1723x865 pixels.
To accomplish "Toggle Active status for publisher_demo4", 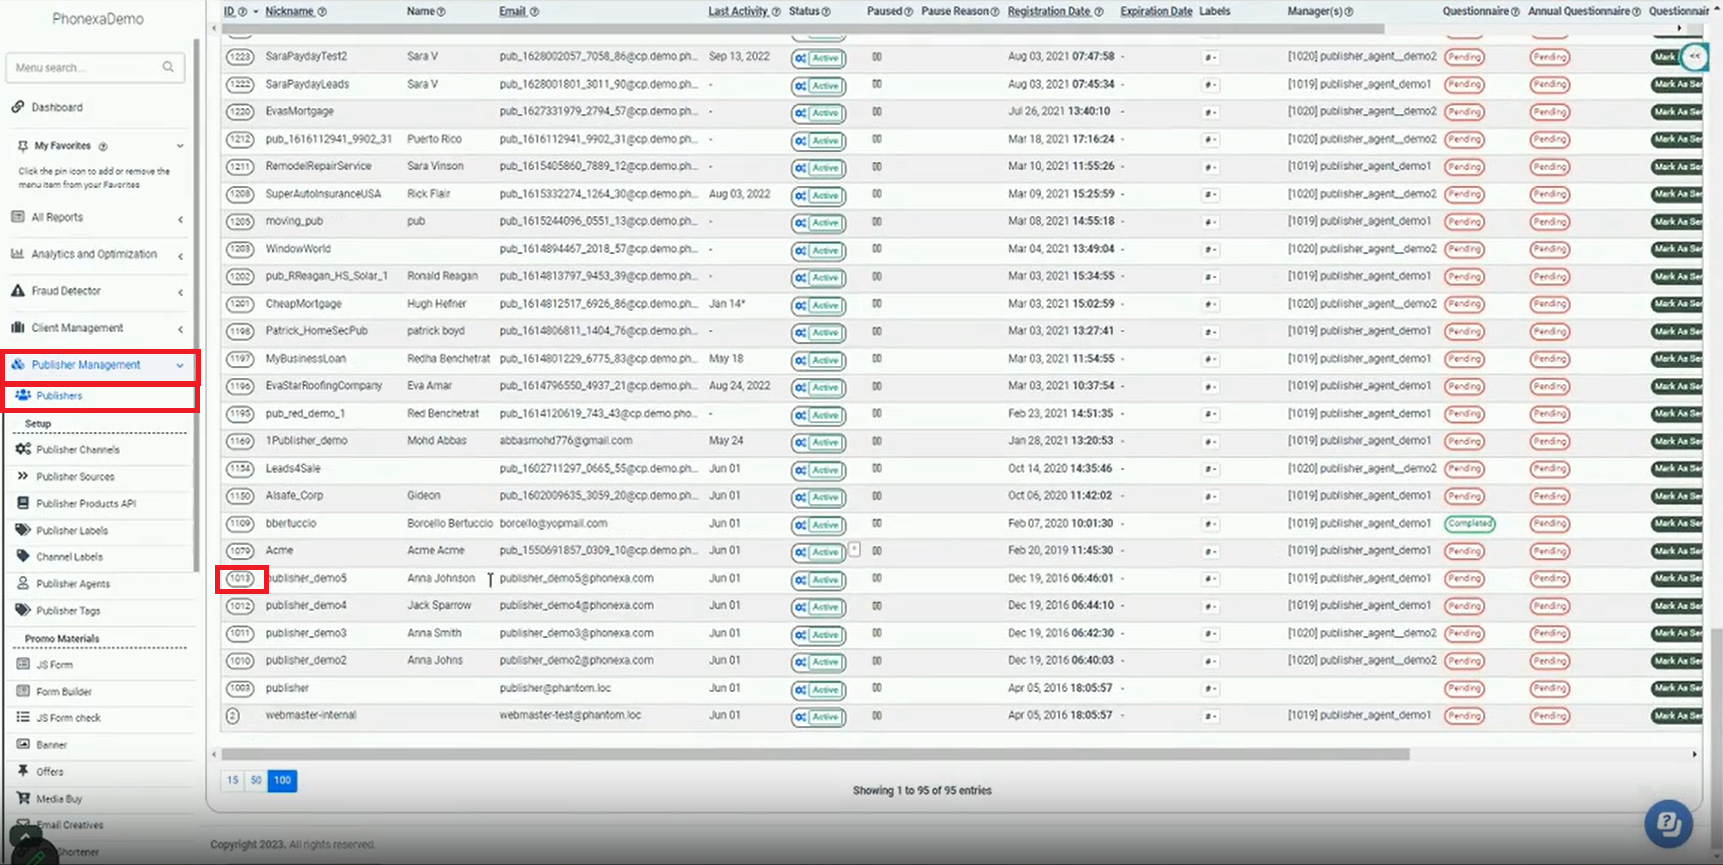I will click(x=825, y=607).
